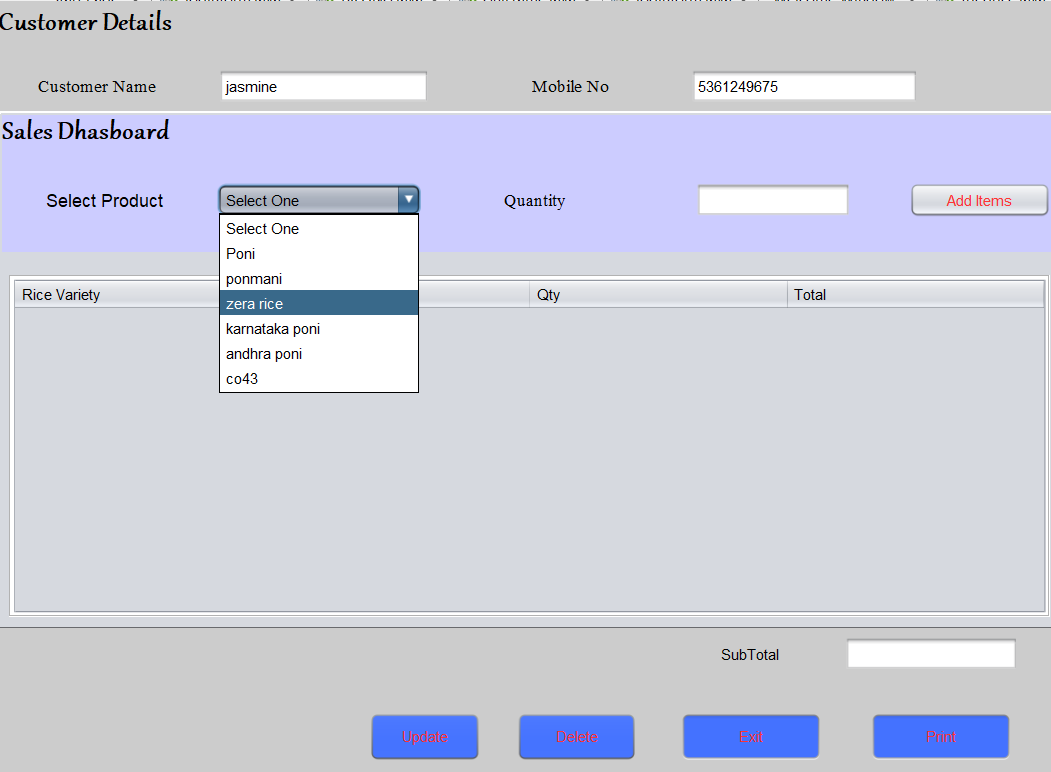Click the Mobile No input showing 5361249675
Viewport: 1051px width, 772px height.
coord(803,85)
